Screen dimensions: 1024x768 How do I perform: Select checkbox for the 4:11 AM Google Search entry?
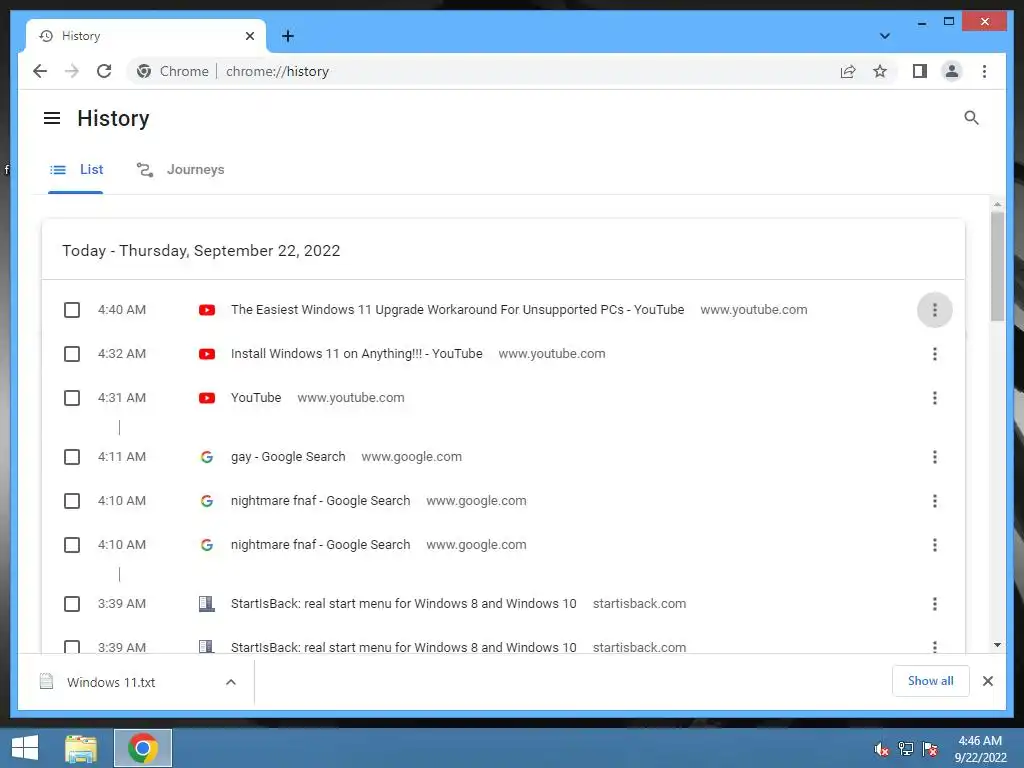pyautogui.click(x=72, y=457)
